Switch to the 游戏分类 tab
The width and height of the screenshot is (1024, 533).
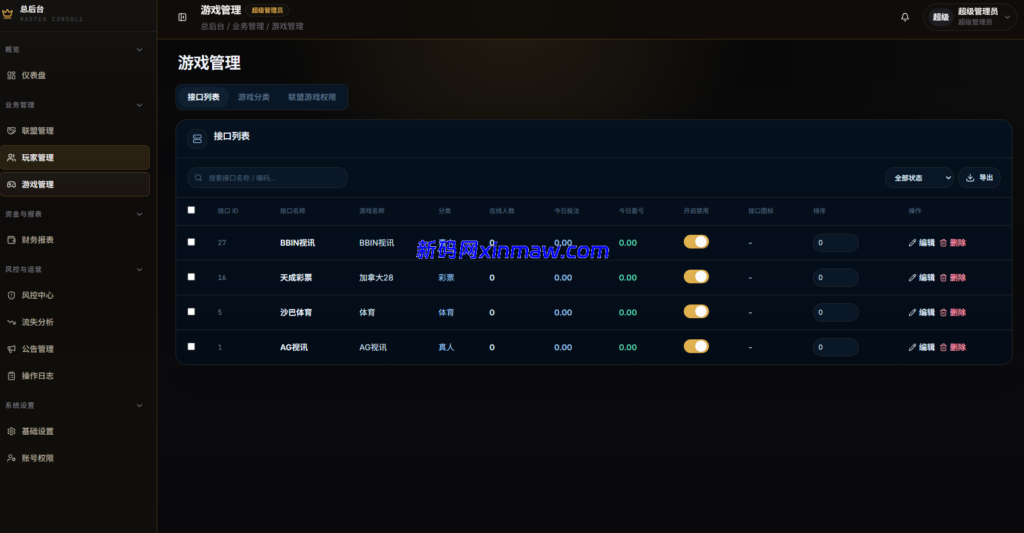pos(253,97)
